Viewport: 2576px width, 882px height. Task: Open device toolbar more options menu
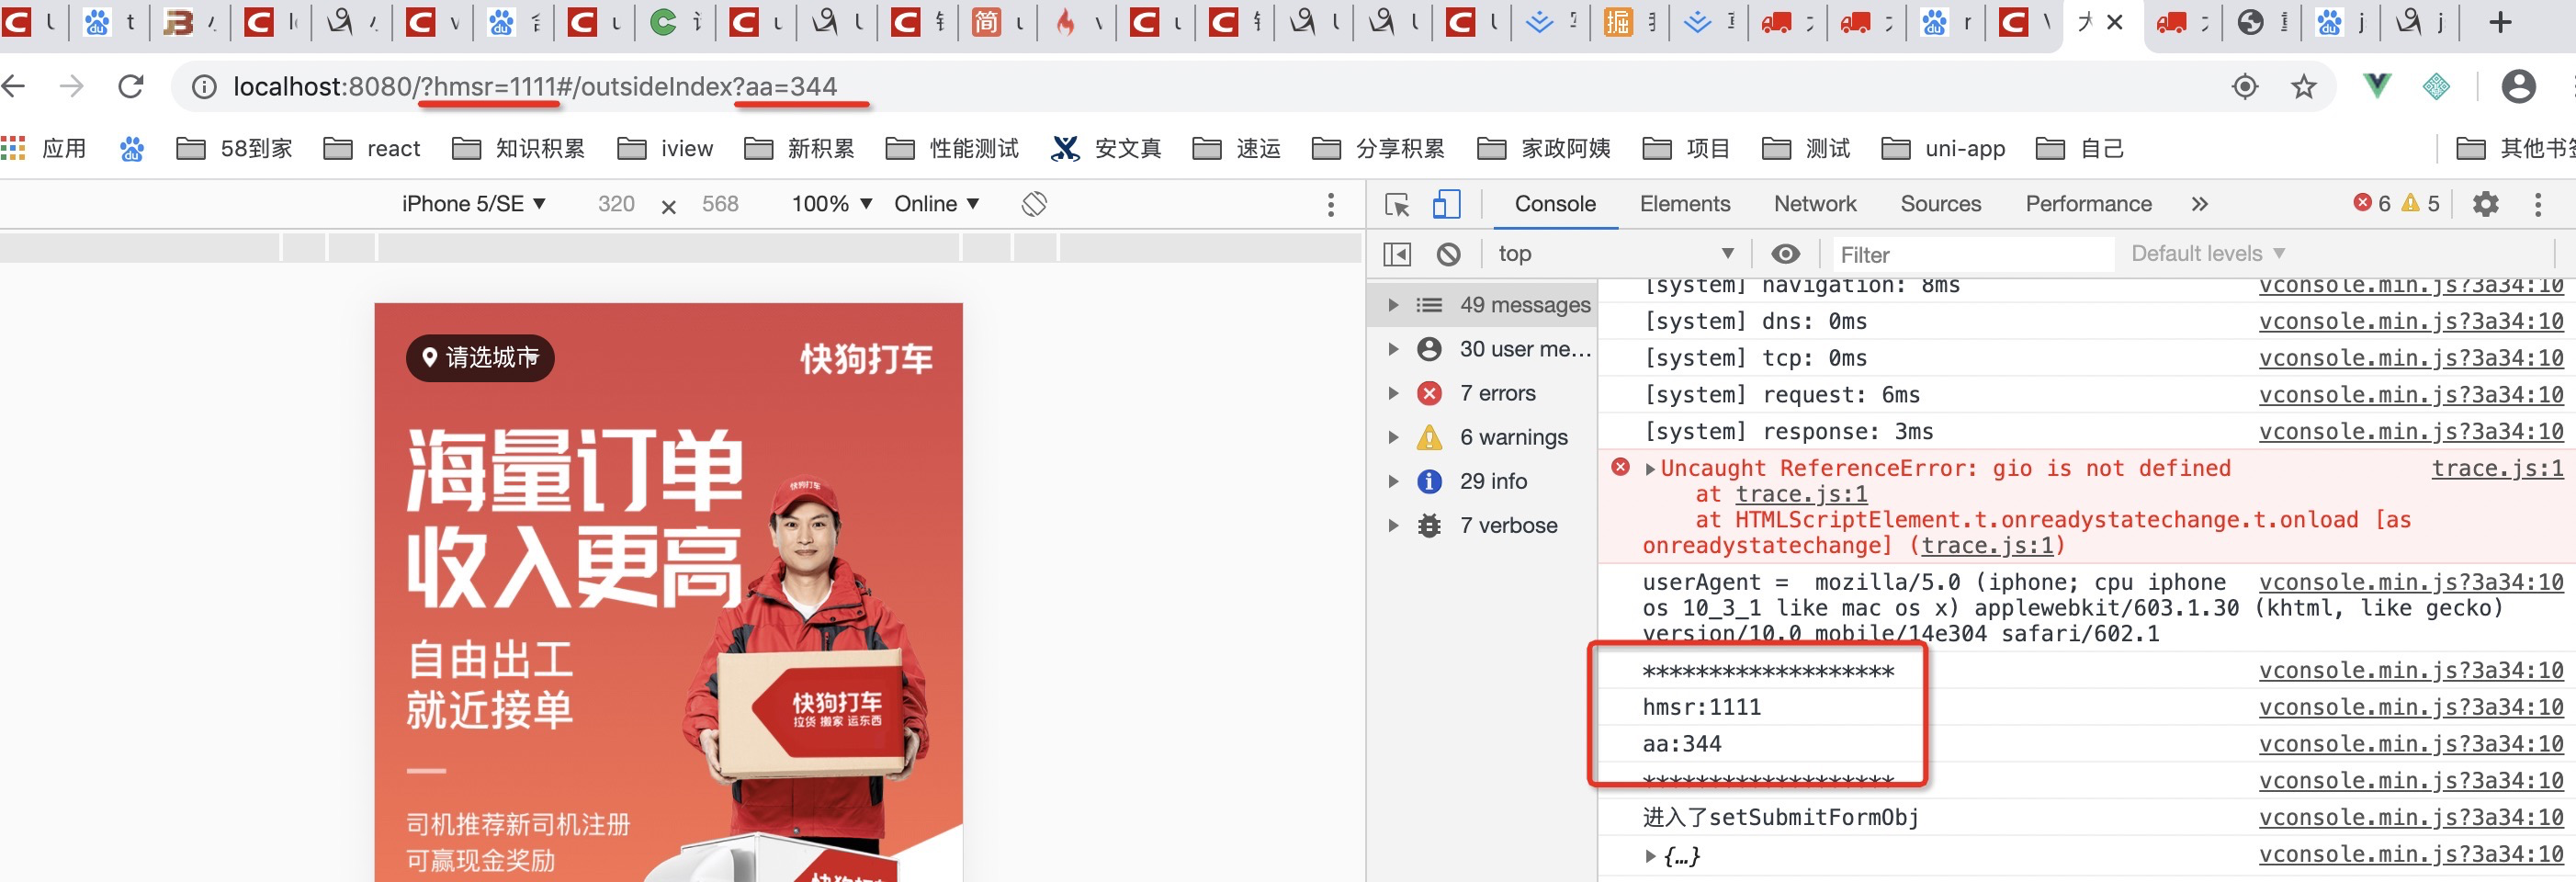click(1330, 205)
